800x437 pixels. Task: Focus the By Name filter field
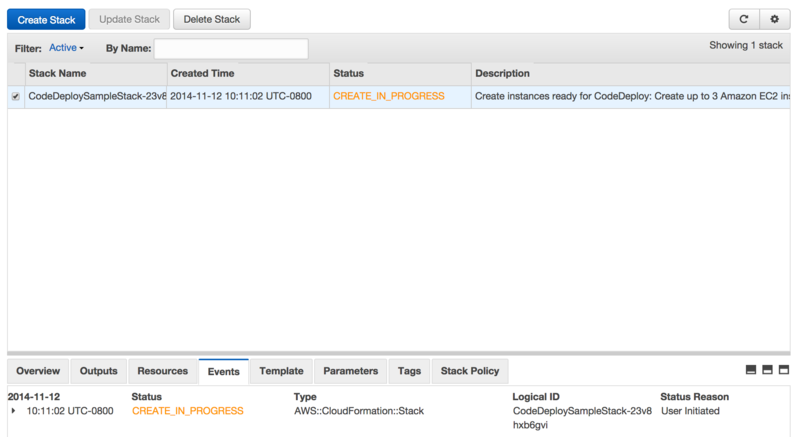(231, 48)
